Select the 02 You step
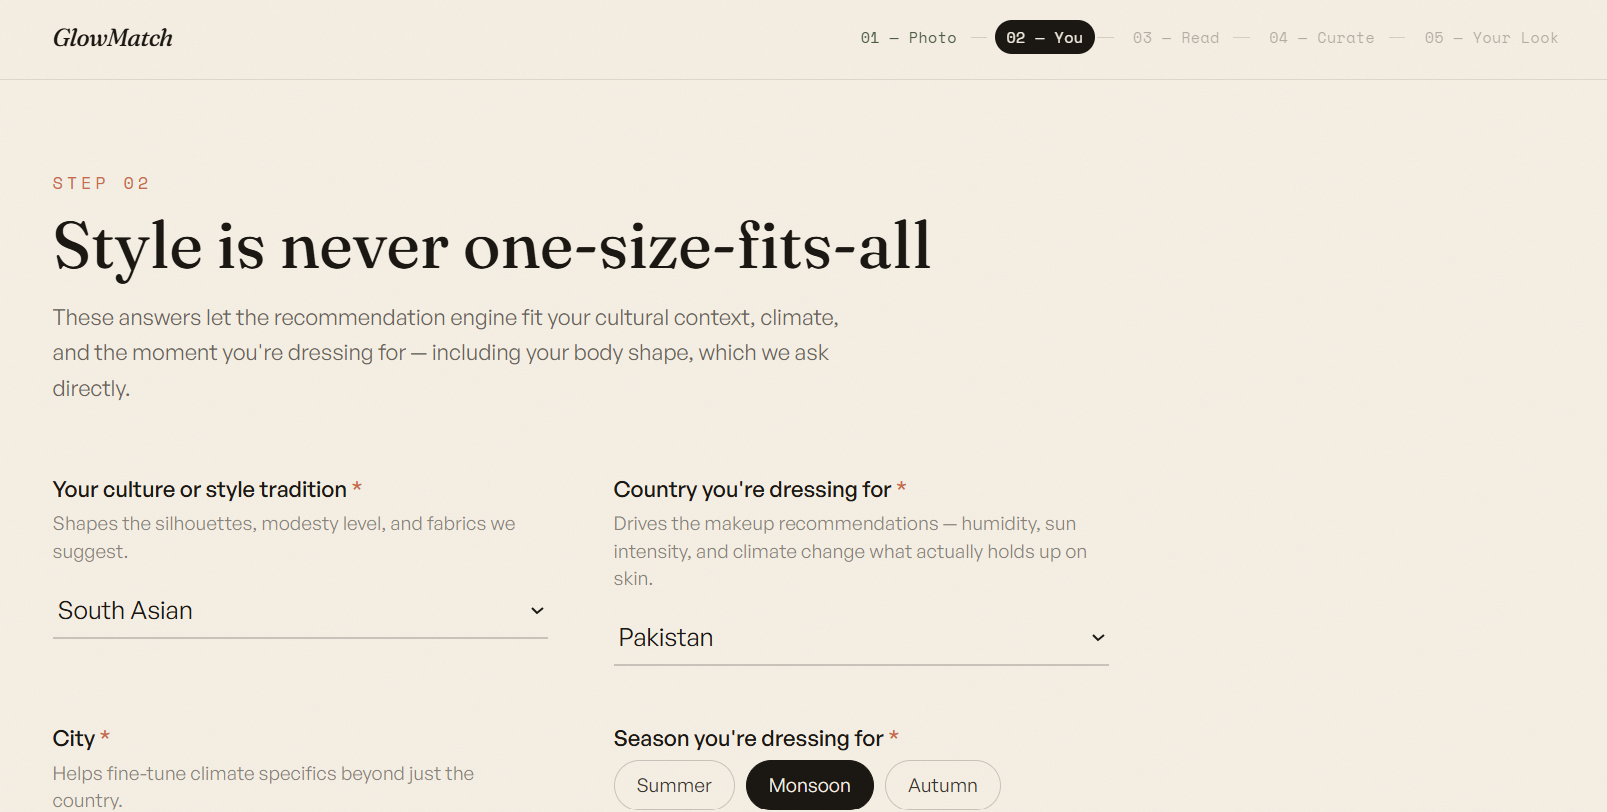The width and height of the screenshot is (1607, 812). (1045, 38)
